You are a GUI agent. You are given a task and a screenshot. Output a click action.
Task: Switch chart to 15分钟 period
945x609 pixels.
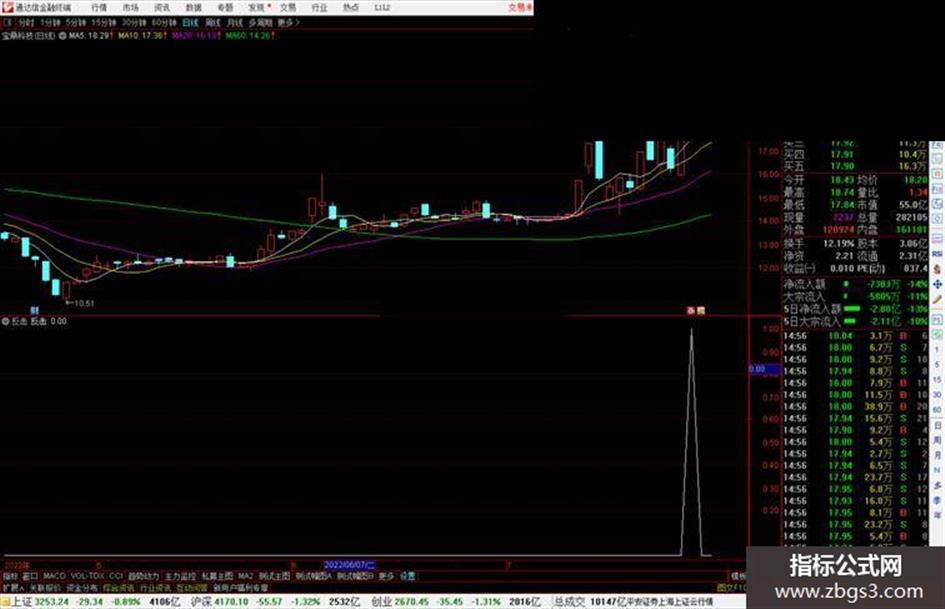point(104,22)
